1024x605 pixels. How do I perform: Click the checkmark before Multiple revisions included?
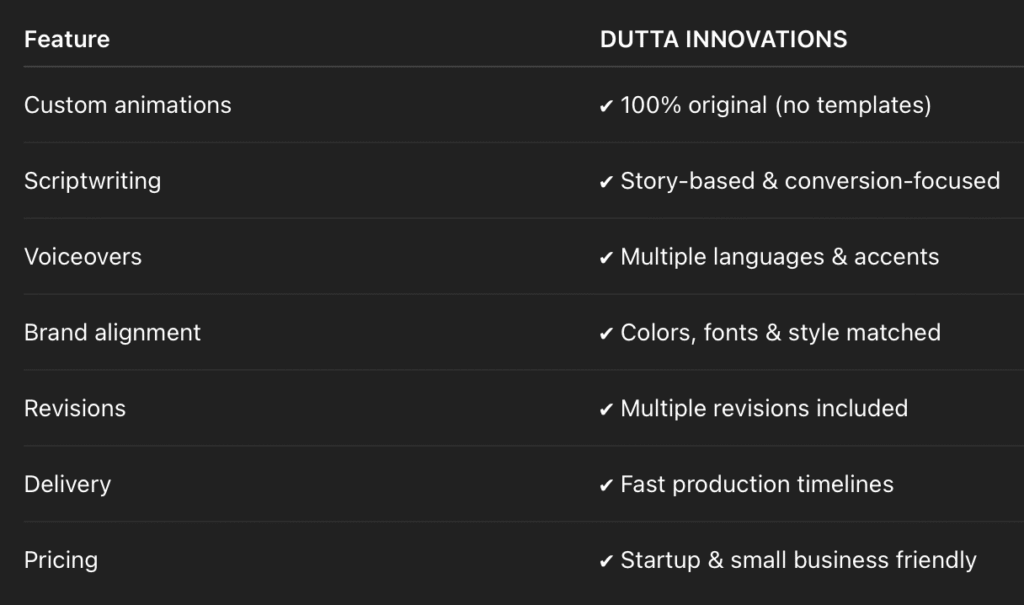coord(606,410)
